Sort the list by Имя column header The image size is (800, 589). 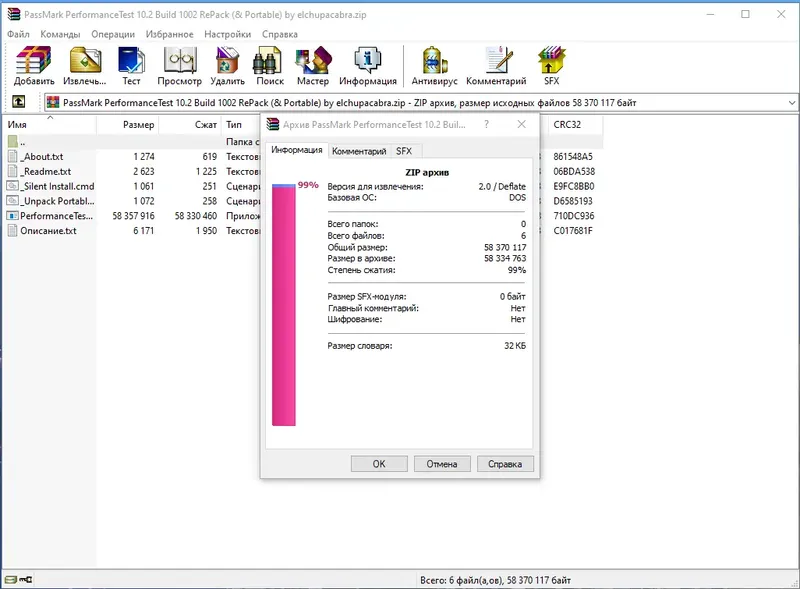(x=50, y=125)
